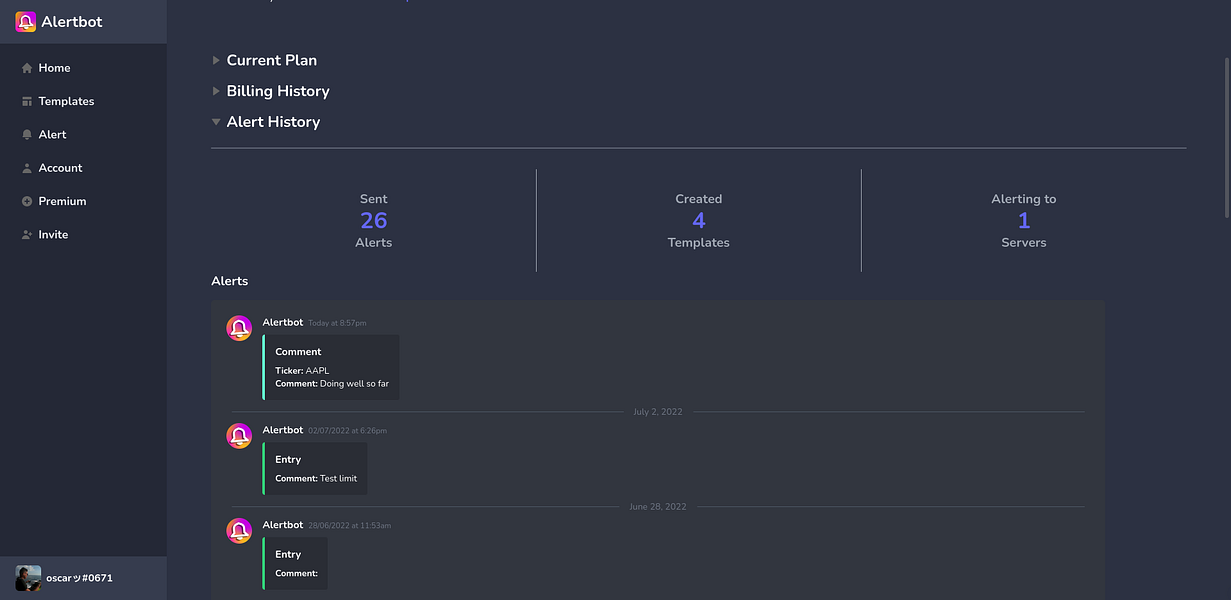Viewport: 1231px width, 600px height.
Task: Click the Billing History heading
Action: (x=278, y=91)
